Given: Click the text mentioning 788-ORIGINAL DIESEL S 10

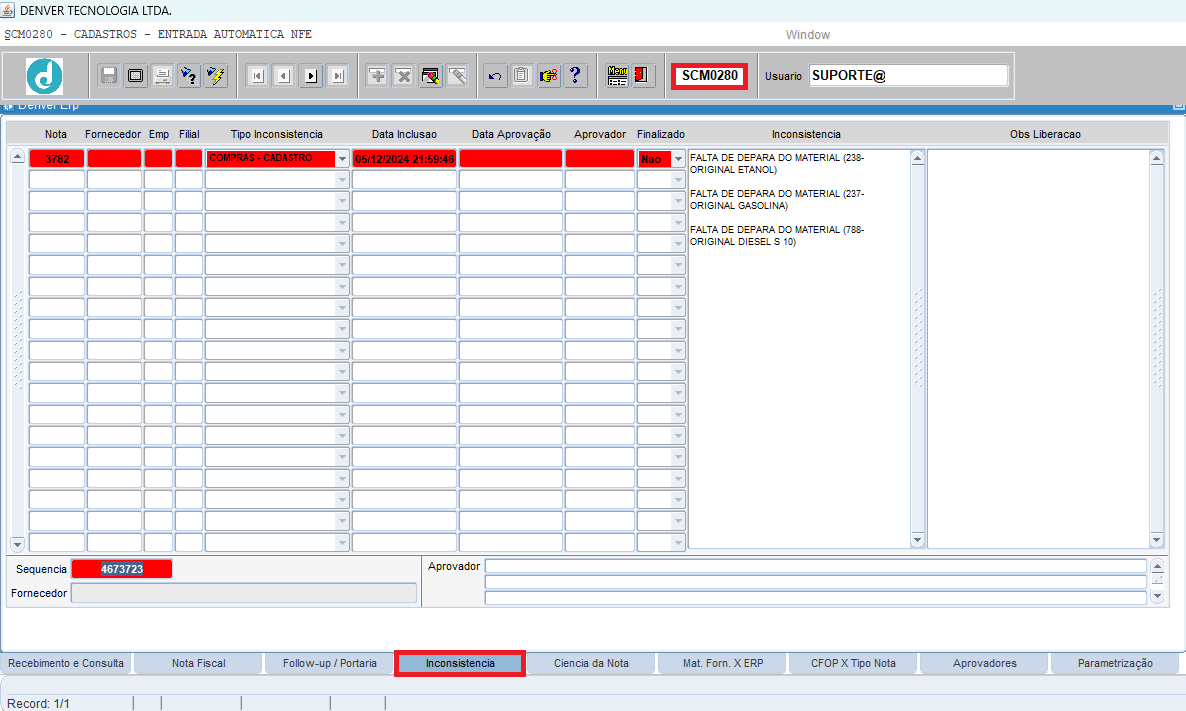Looking at the screenshot, I should click(777, 235).
